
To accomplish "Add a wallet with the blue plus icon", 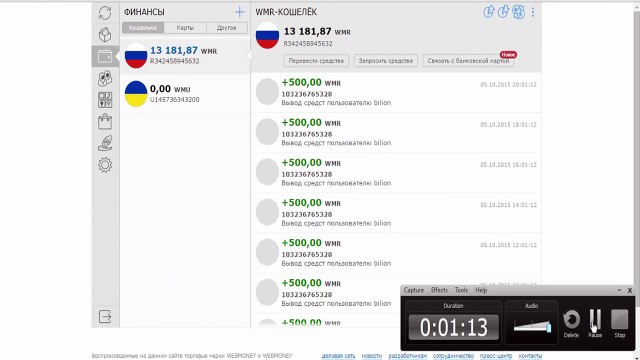I will click(x=240, y=12).
